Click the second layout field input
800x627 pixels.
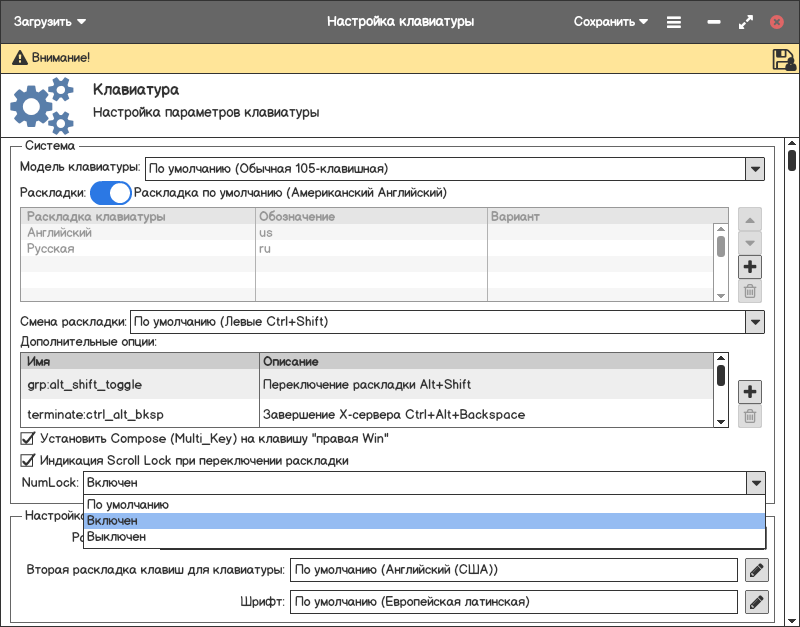tap(513, 570)
